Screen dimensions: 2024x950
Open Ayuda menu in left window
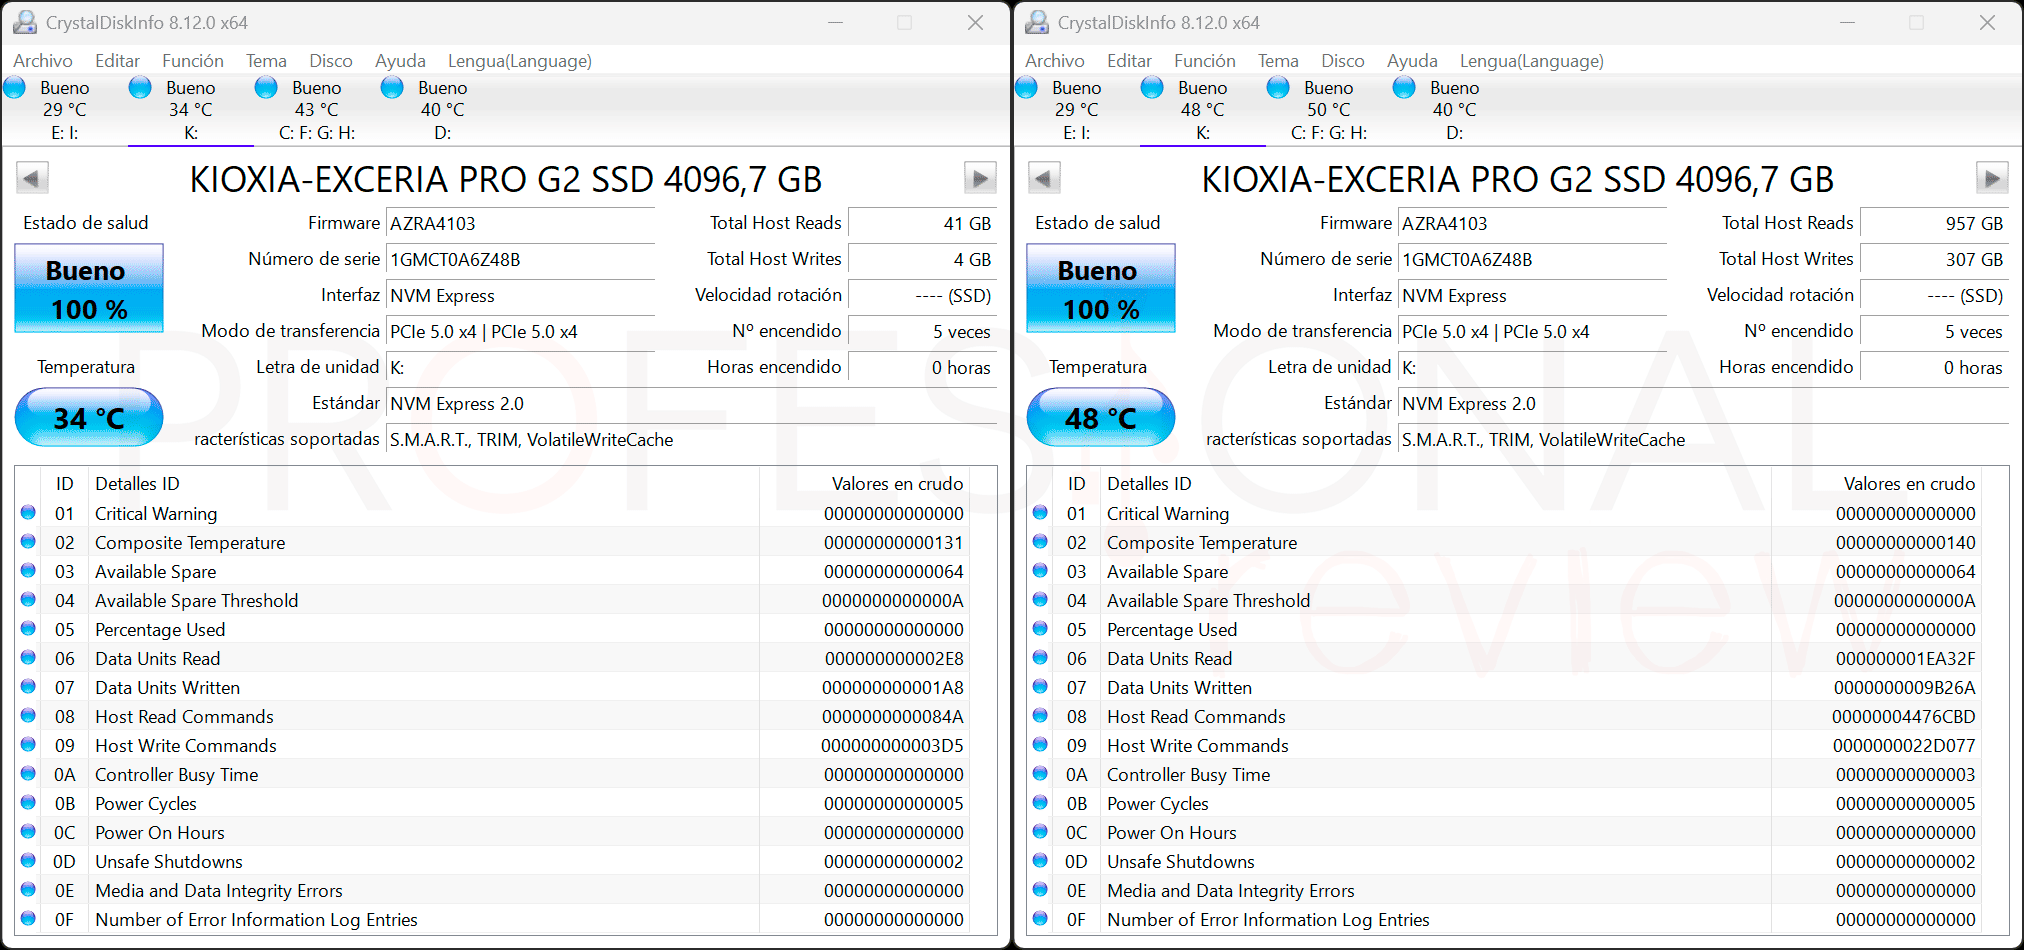(400, 61)
